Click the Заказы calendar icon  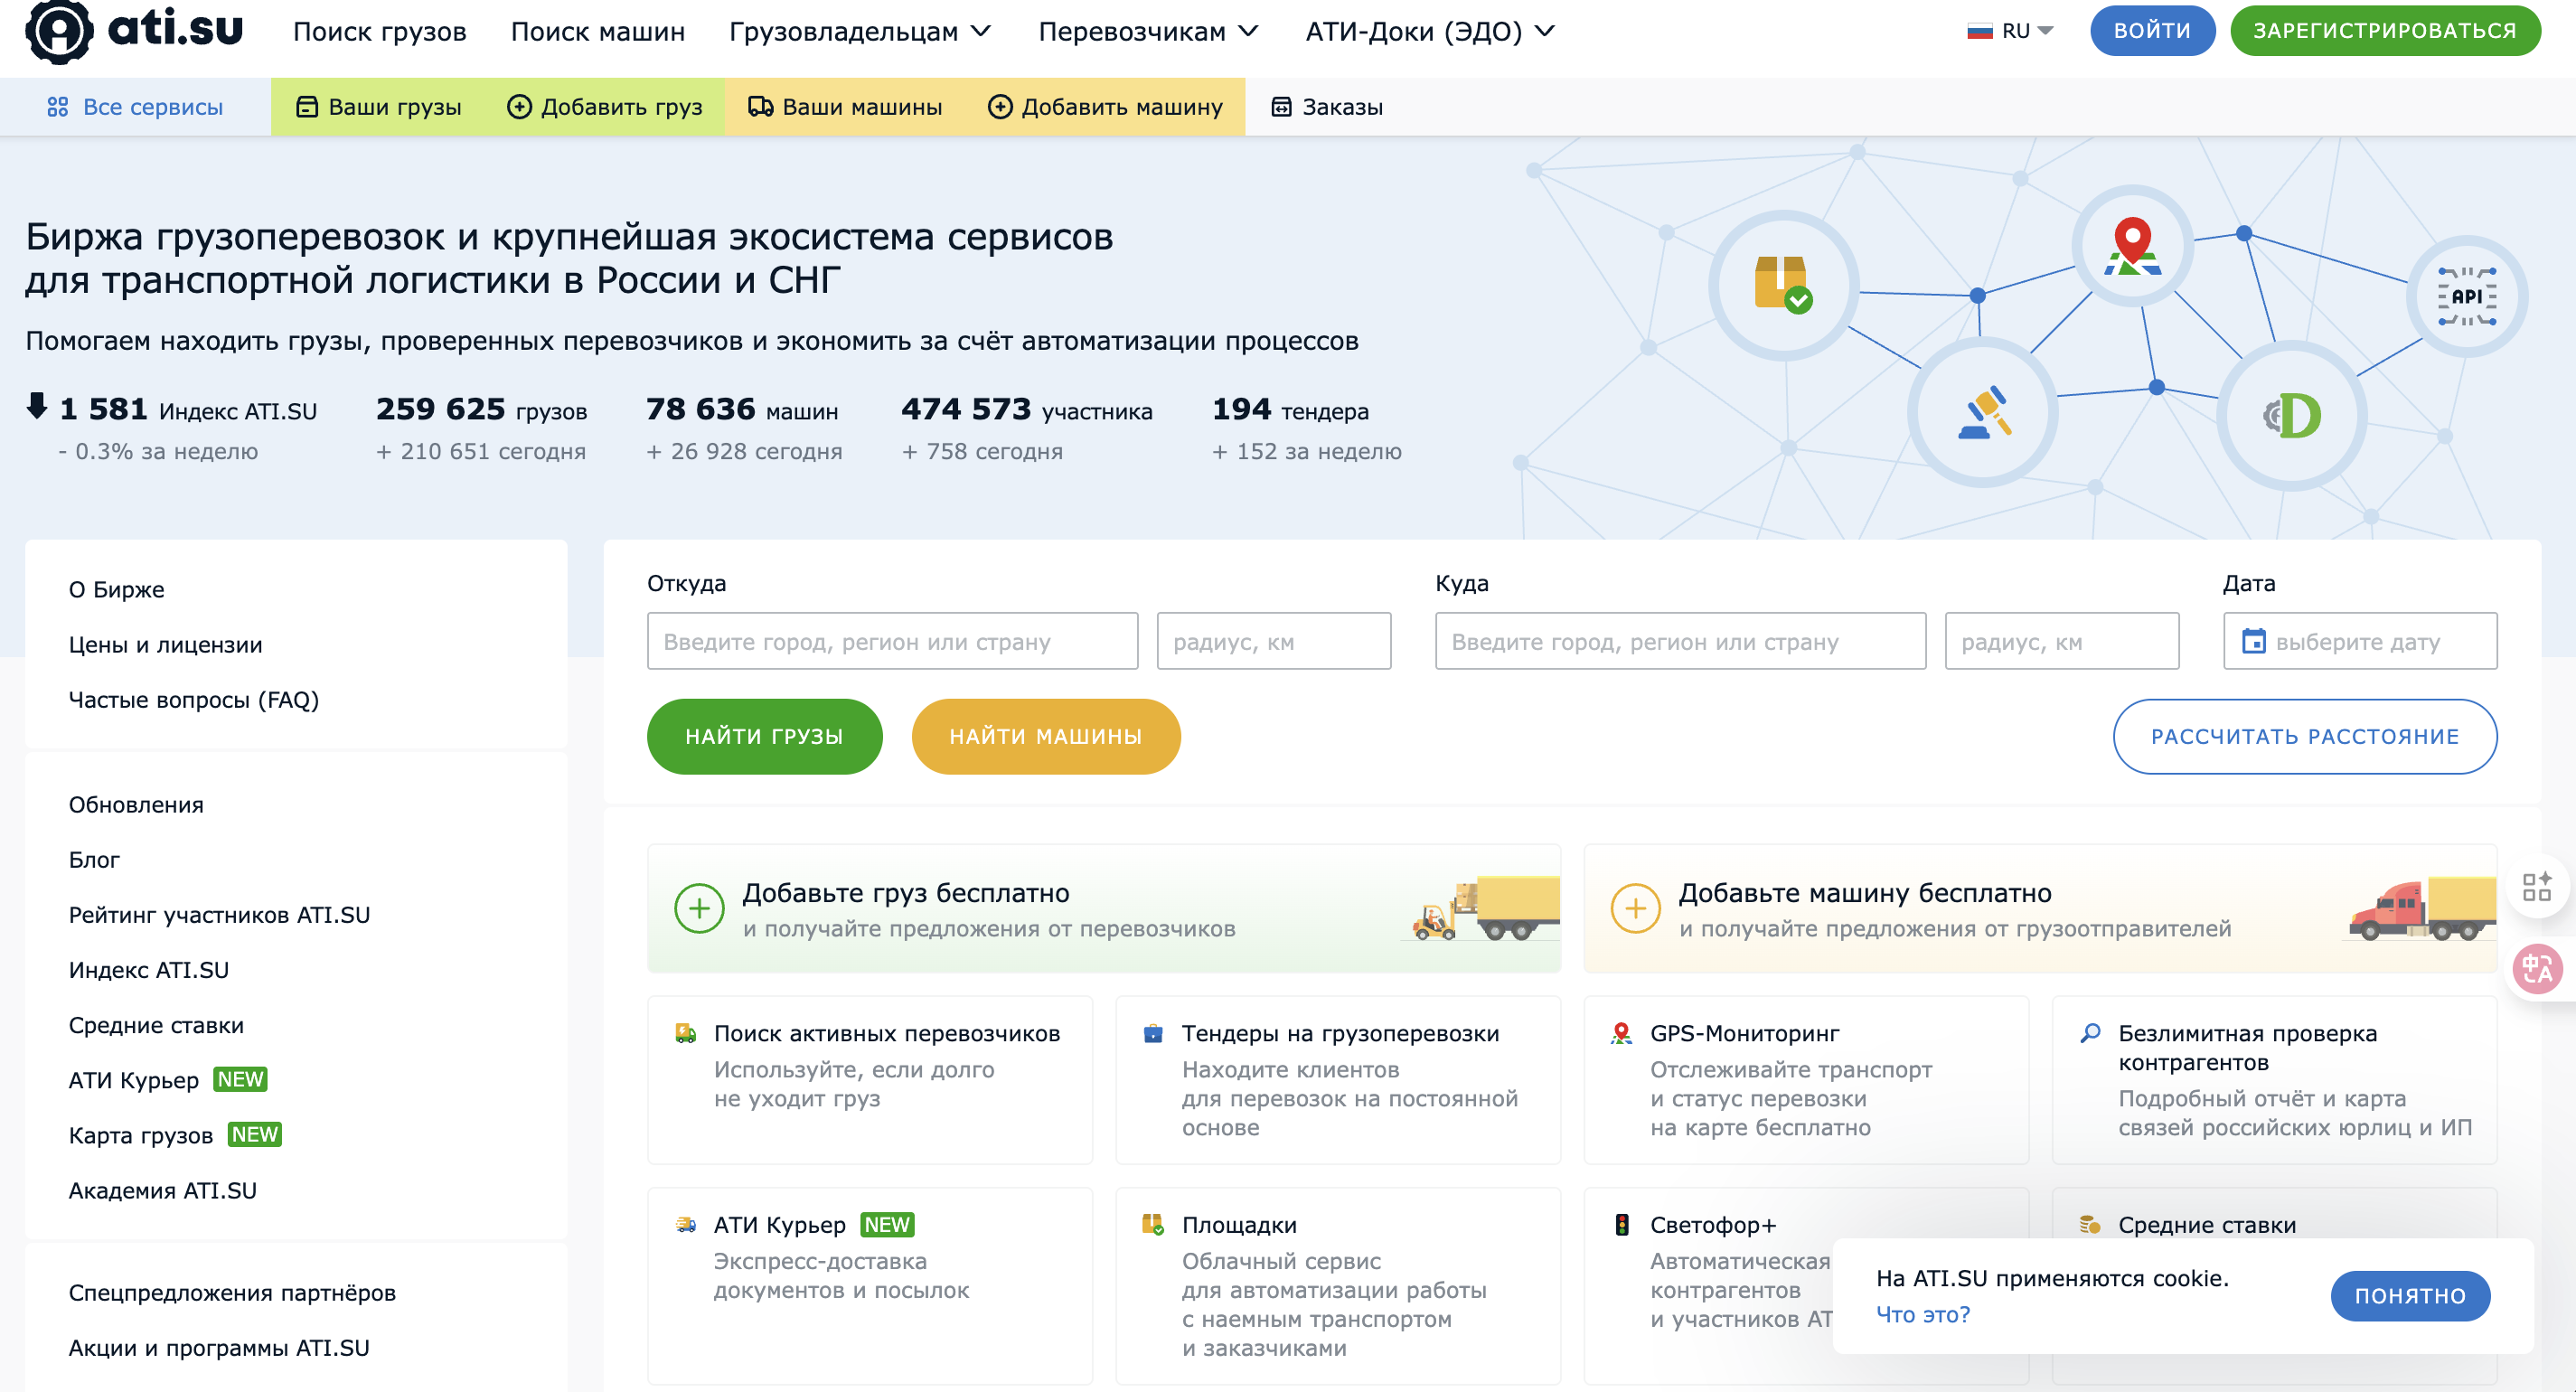(x=1281, y=107)
